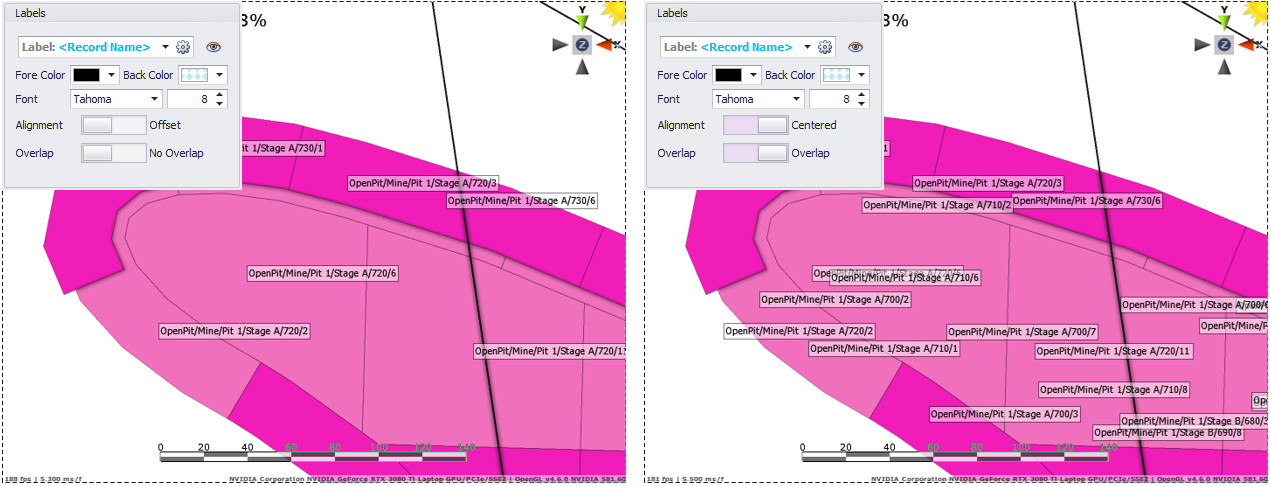Screen dimensions: 1270x486
Task: Select label Stage A/720/3 in right viewport
Action: [988, 184]
